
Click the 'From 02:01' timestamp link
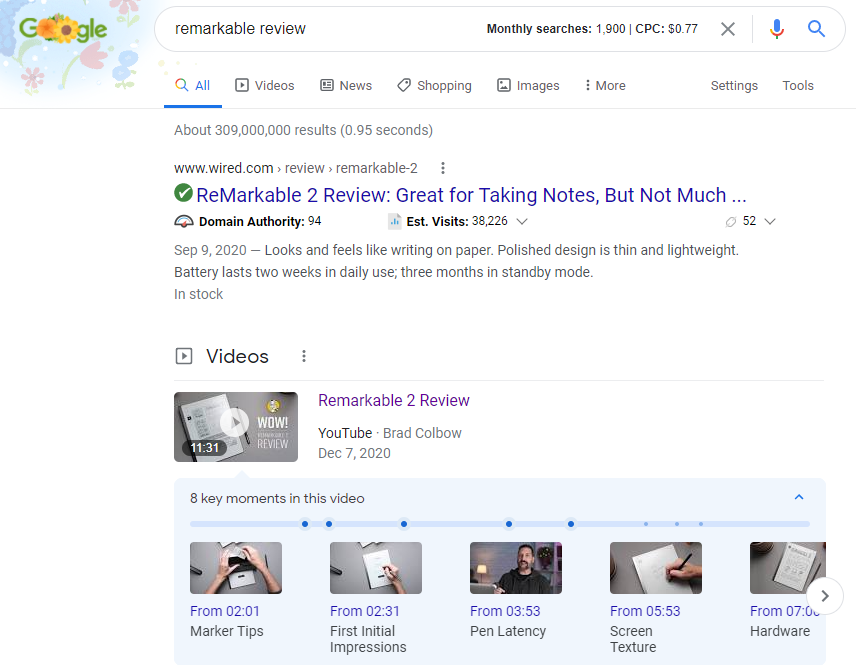coord(225,611)
